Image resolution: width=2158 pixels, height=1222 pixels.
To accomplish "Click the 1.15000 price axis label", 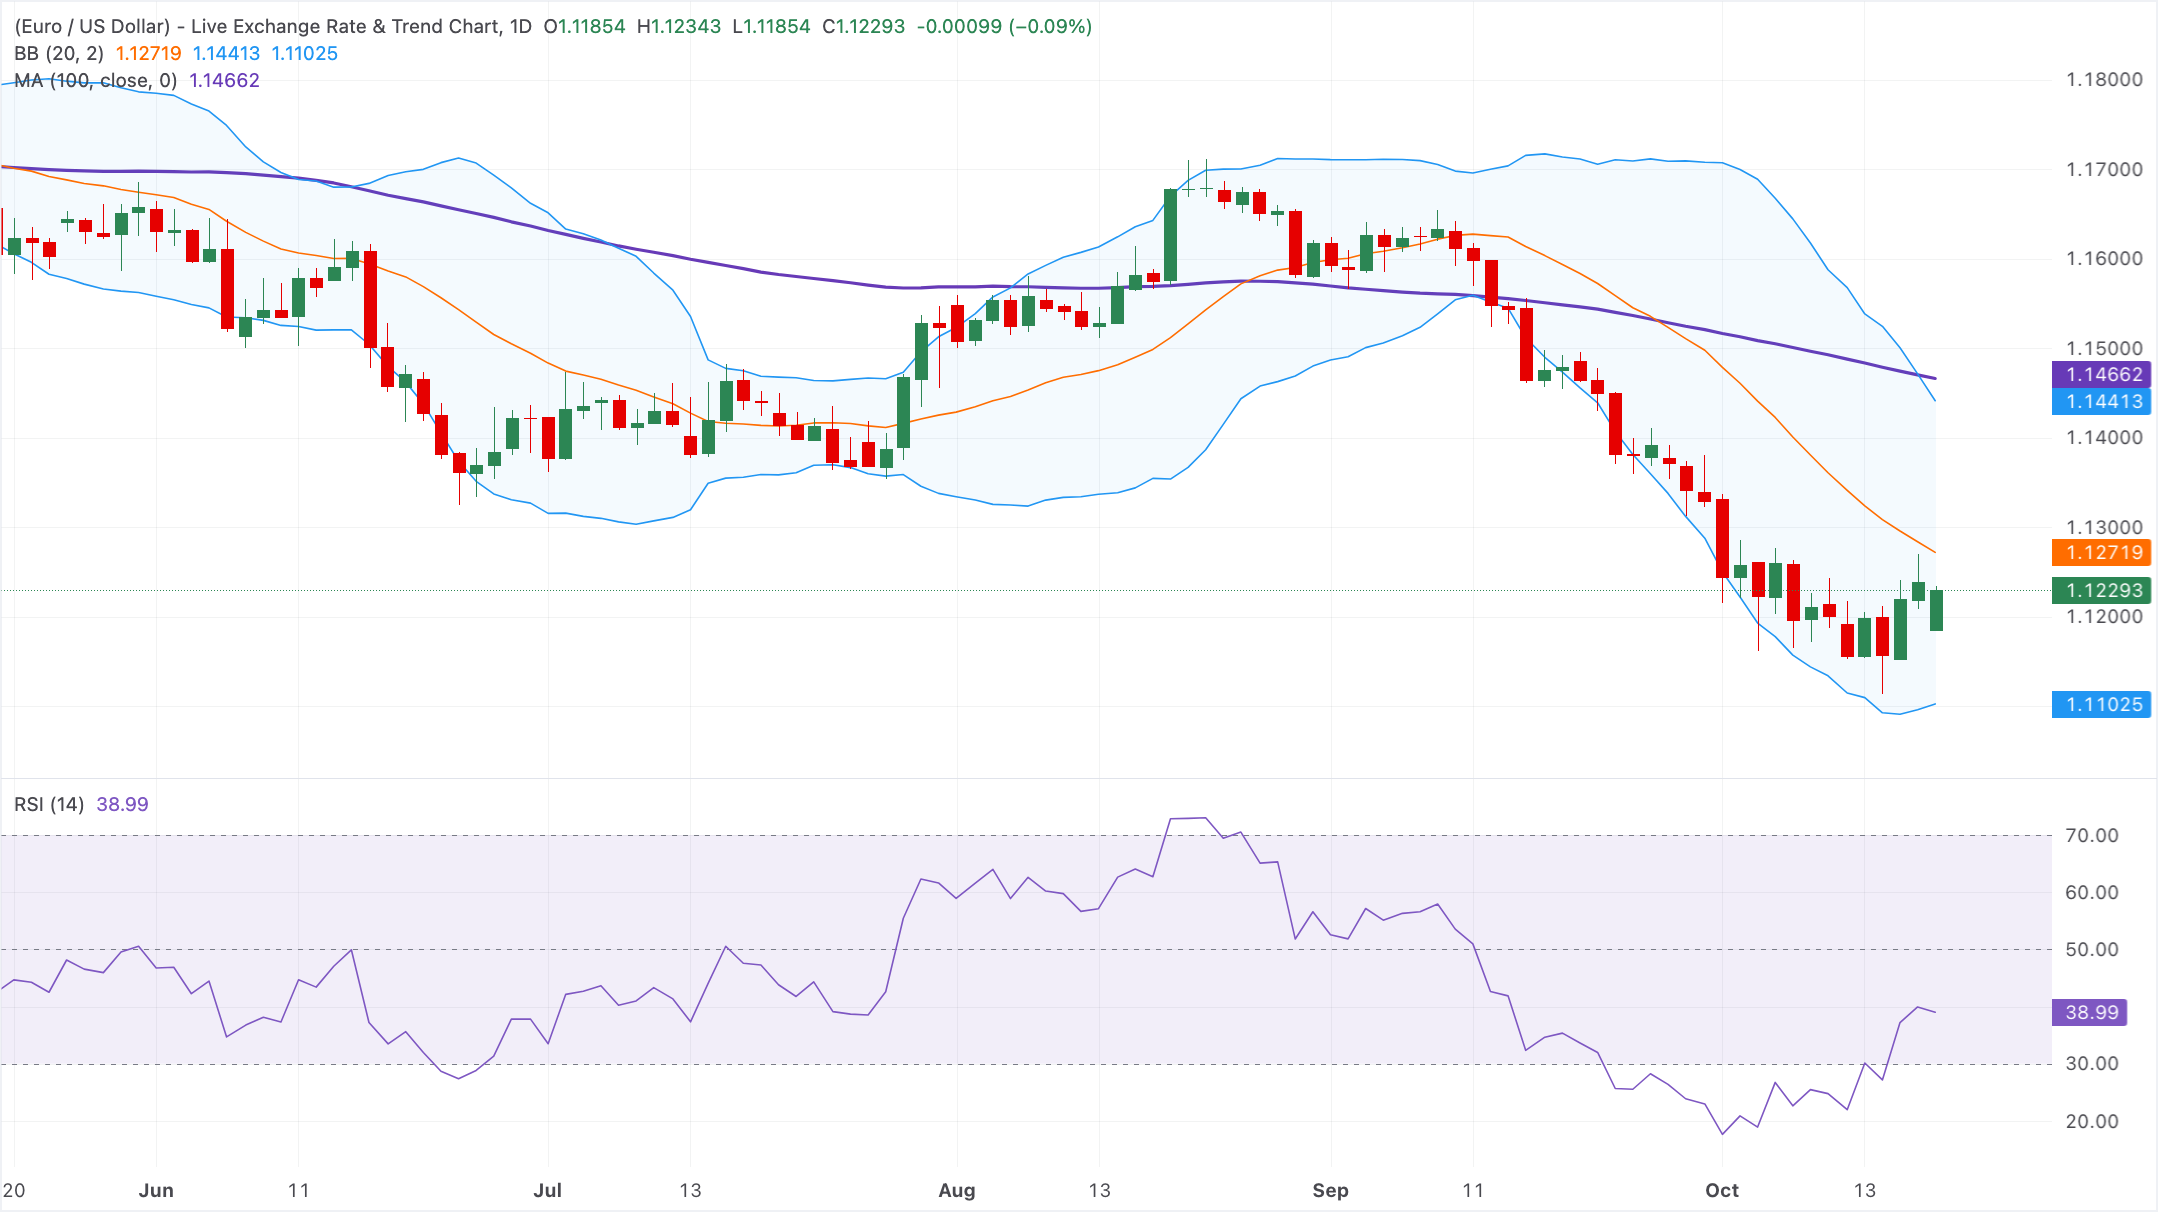I will (x=2104, y=348).
